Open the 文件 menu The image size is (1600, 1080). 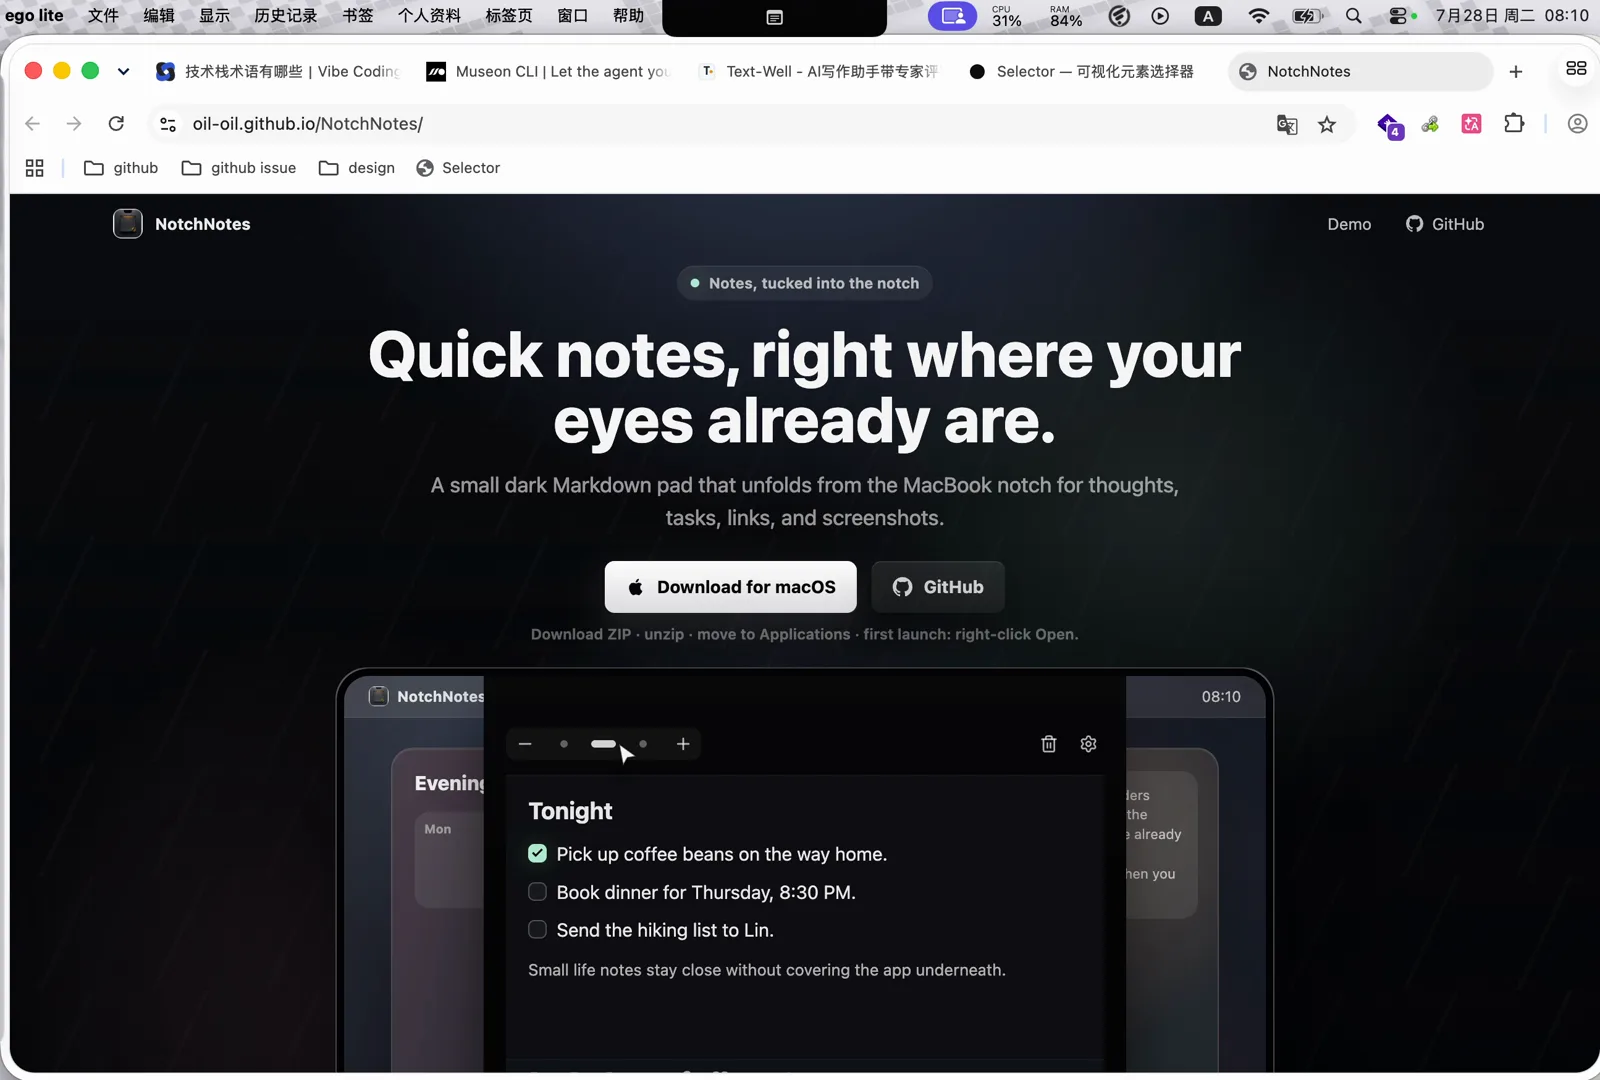[x=103, y=16]
